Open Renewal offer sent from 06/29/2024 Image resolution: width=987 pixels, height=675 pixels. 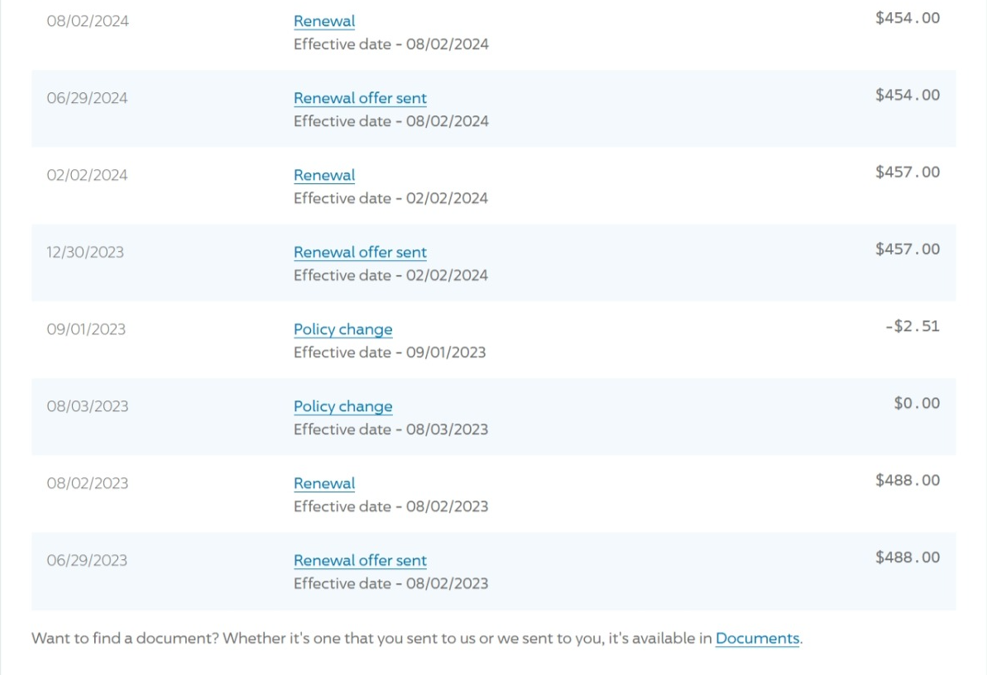click(360, 98)
